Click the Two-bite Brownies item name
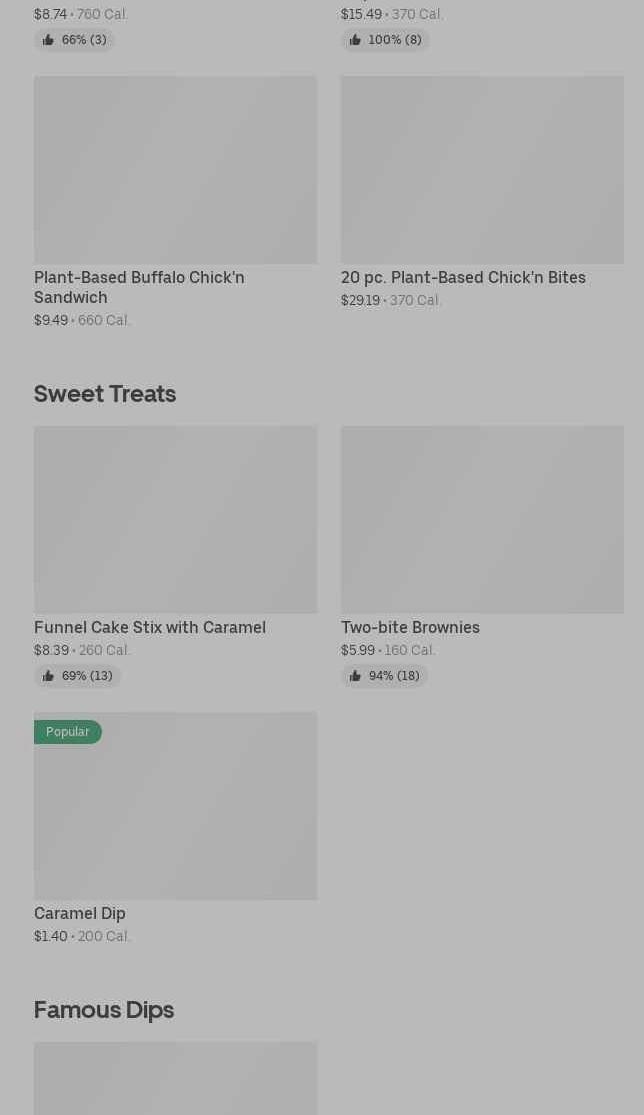The width and height of the screenshot is (644, 1115). pos(410,627)
